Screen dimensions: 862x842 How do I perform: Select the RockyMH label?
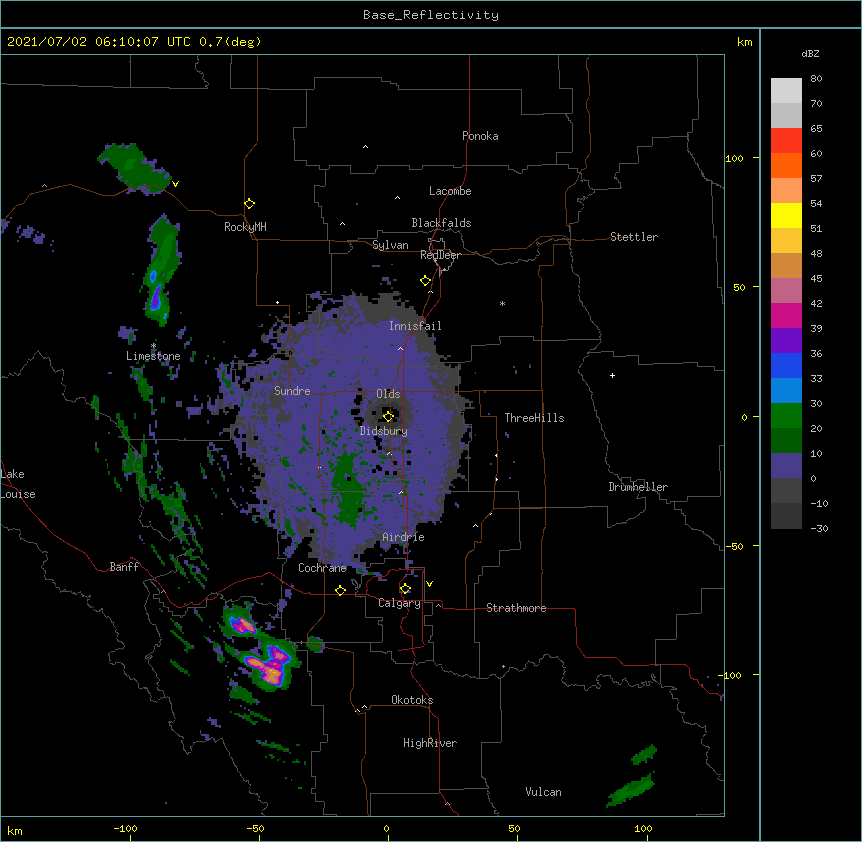(x=245, y=227)
